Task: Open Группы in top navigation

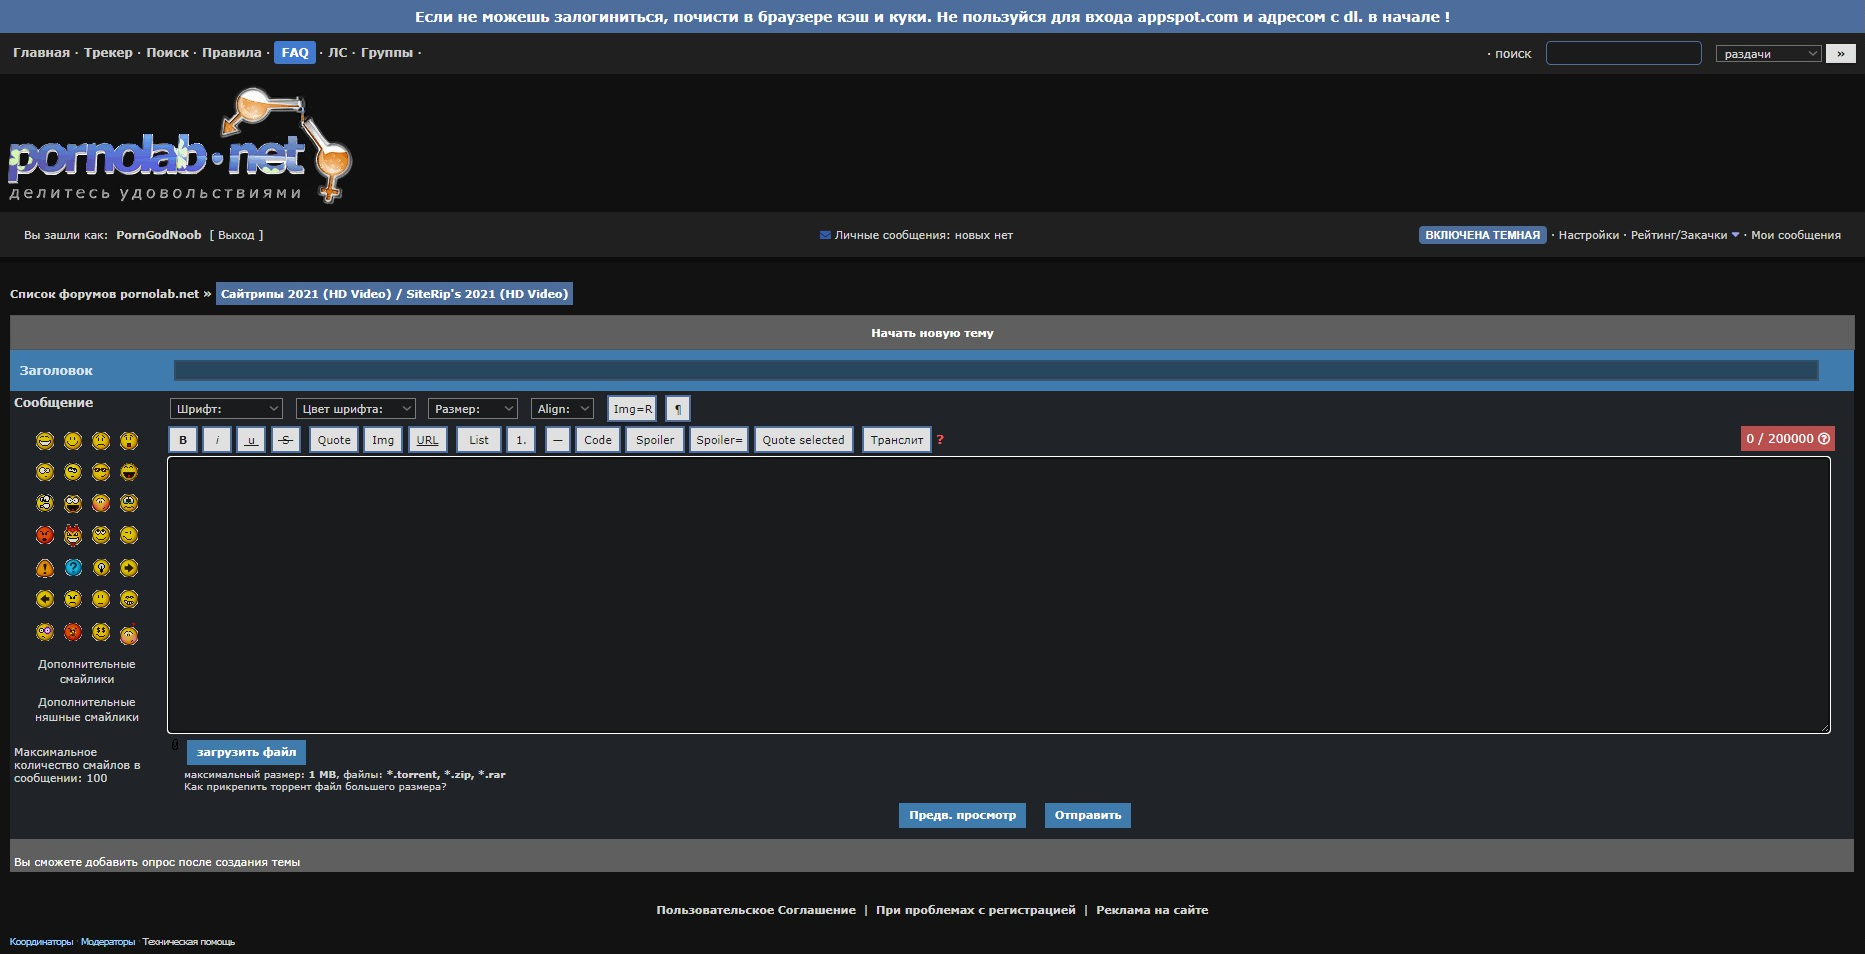Action: 387,53
